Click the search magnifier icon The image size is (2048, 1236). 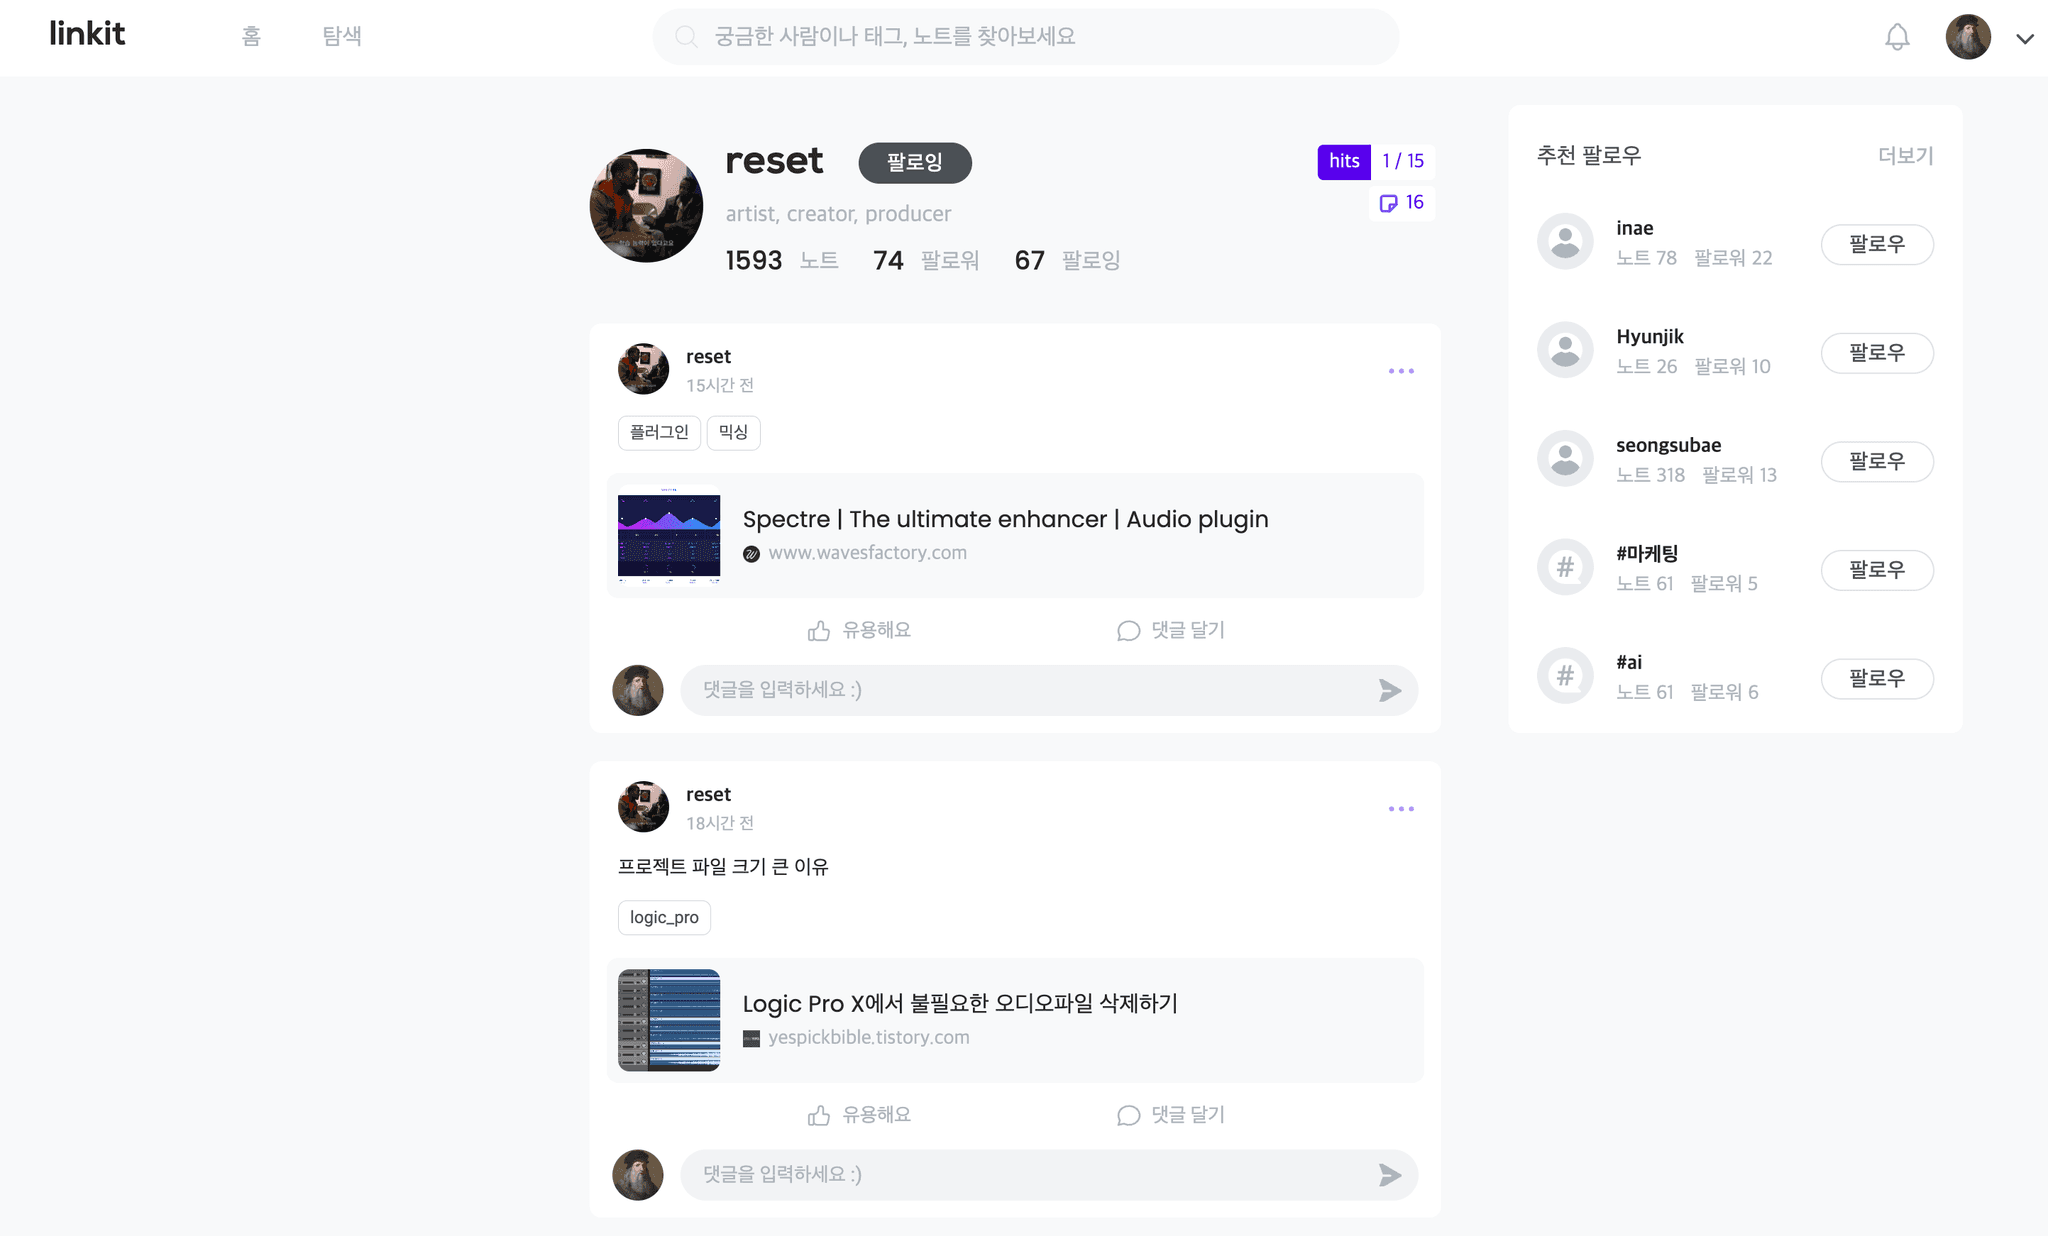[x=686, y=37]
